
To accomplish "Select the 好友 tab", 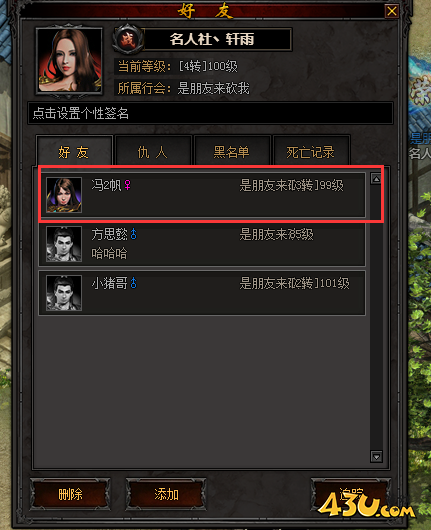I will tap(74, 151).
